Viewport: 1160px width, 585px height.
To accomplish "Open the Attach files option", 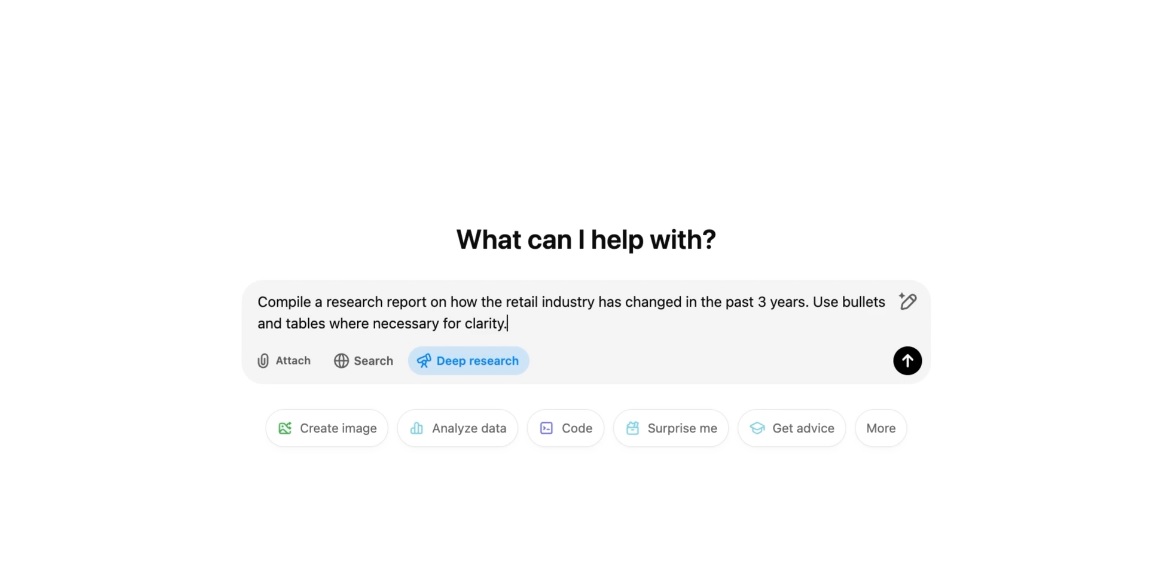I will (x=284, y=361).
